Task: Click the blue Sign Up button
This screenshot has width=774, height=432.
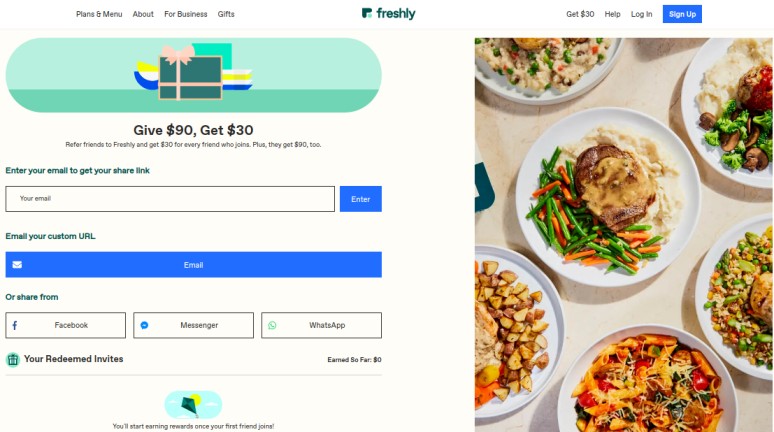Action: 682,14
